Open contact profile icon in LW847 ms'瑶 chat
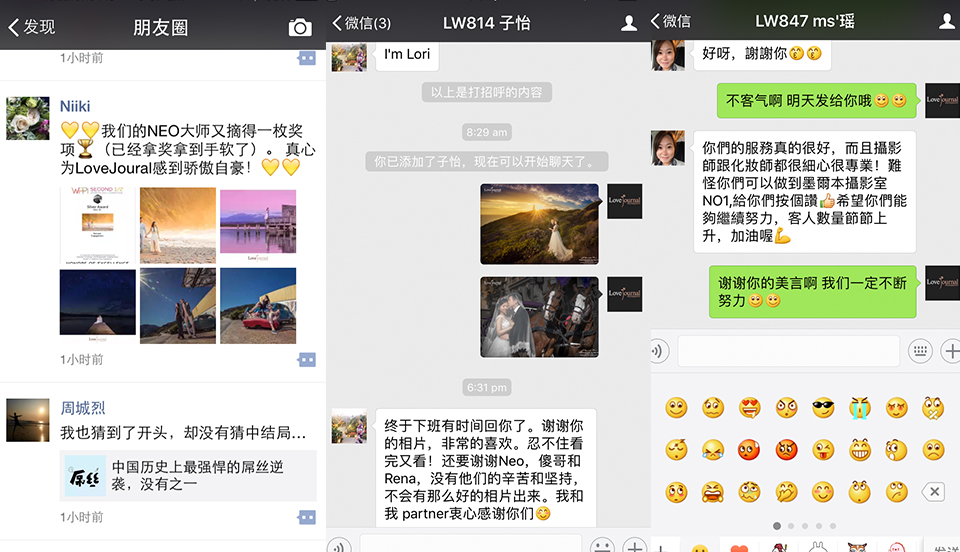960x552 pixels. [946, 21]
